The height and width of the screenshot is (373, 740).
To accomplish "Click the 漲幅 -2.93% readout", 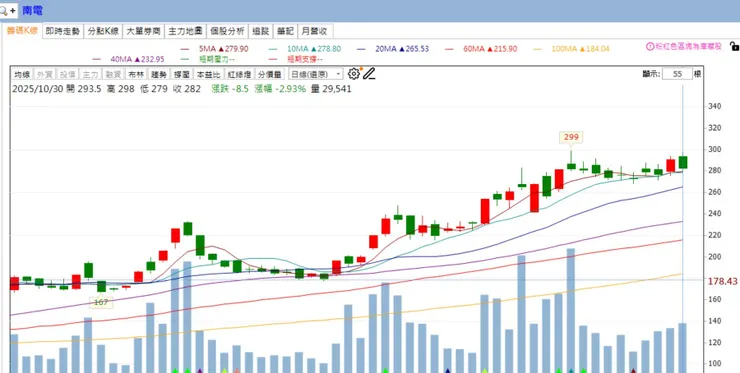I will (x=279, y=89).
